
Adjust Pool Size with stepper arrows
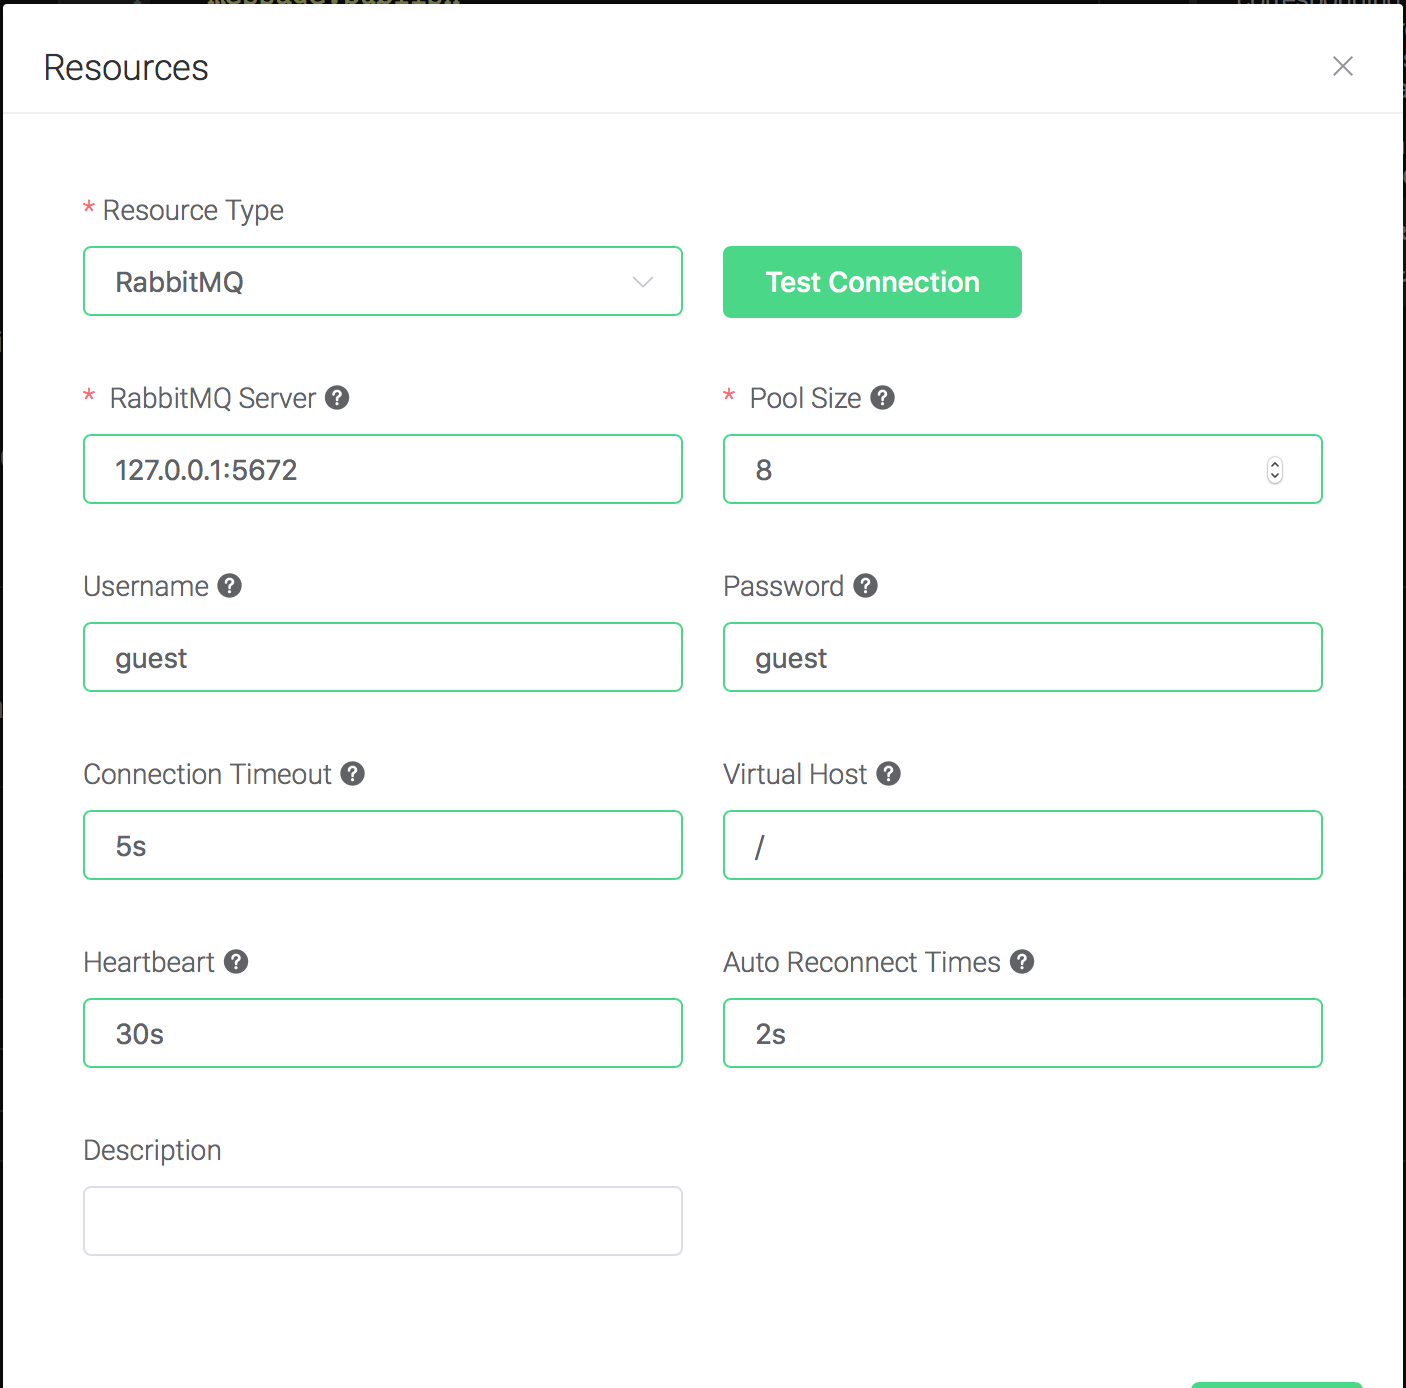click(x=1274, y=470)
